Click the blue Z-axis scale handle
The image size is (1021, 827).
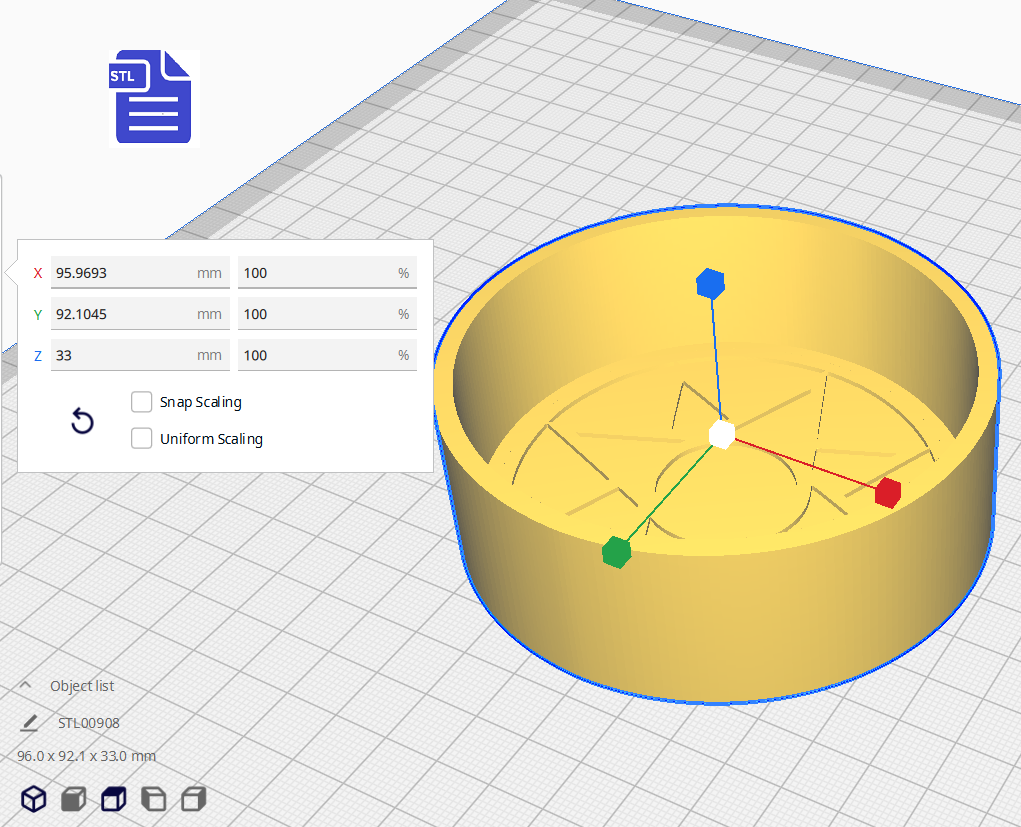click(709, 283)
